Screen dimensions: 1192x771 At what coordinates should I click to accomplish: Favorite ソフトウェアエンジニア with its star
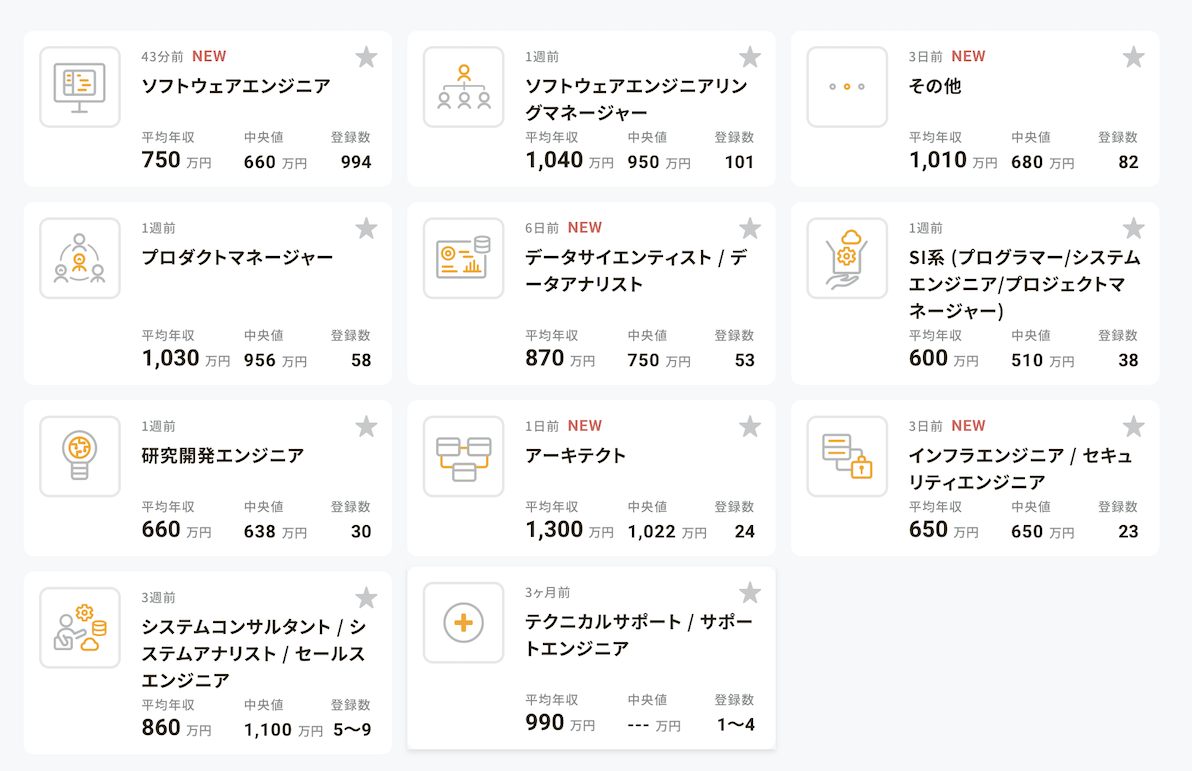[366, 57]
